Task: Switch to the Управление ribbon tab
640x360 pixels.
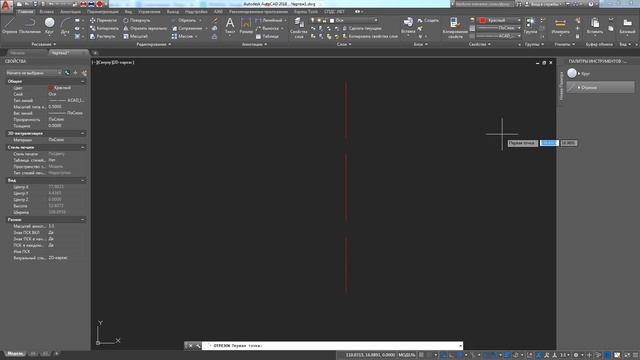Action: [x=149, y=12]
